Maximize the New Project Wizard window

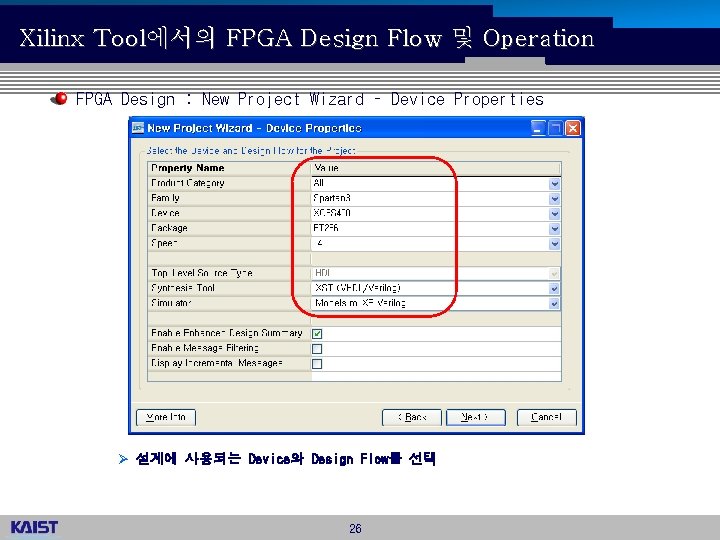click(555, 128)
